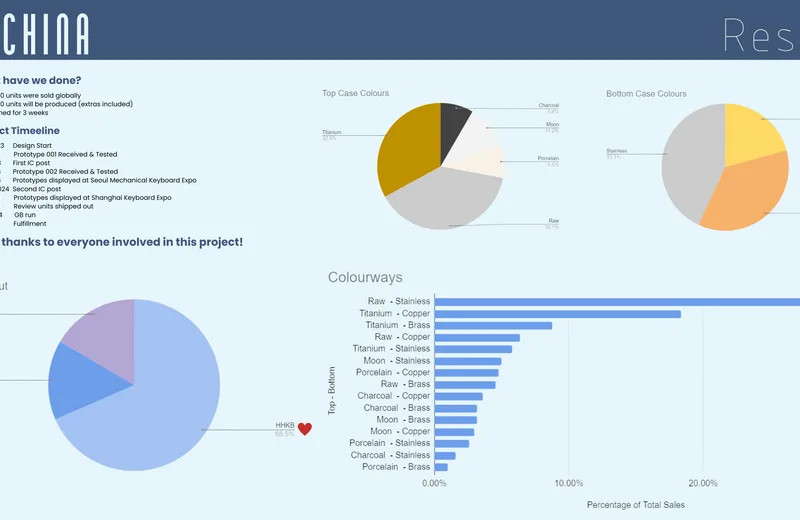
Task: Click the Porcelain - Copper bar
Action: click(466, 373)
